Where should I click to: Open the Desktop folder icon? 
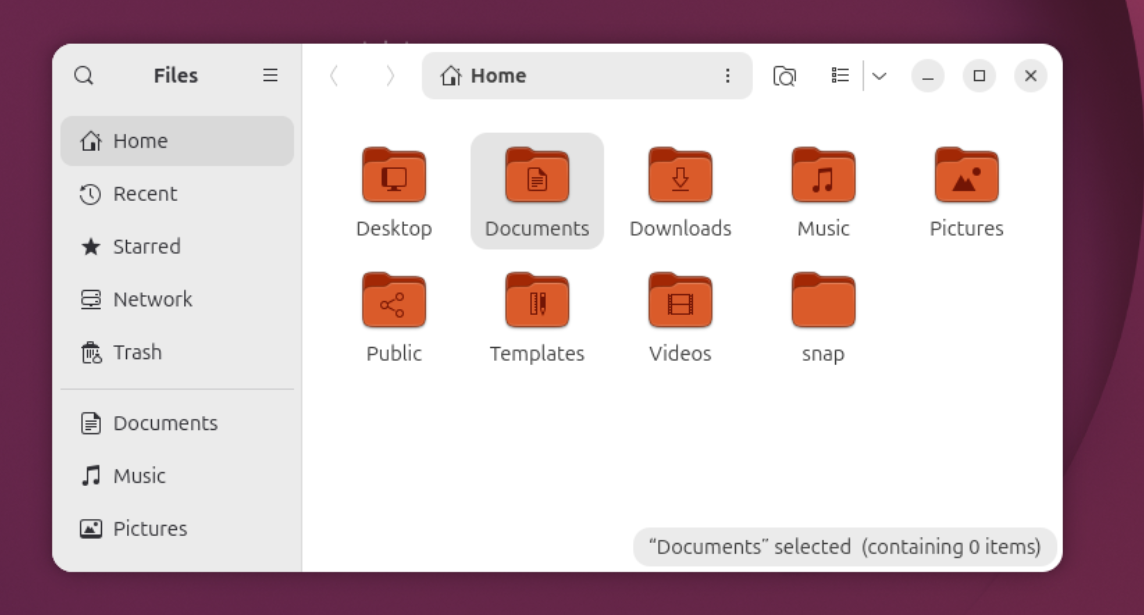(x=394, y=175)
